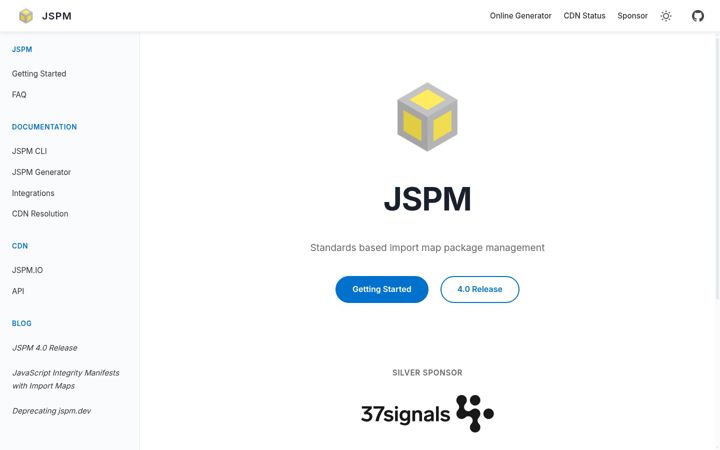Screen dimensions: 720x450
Task: Open JSPM.IO under CDN section
Action: pyautogui.click(x=28, y=270)
